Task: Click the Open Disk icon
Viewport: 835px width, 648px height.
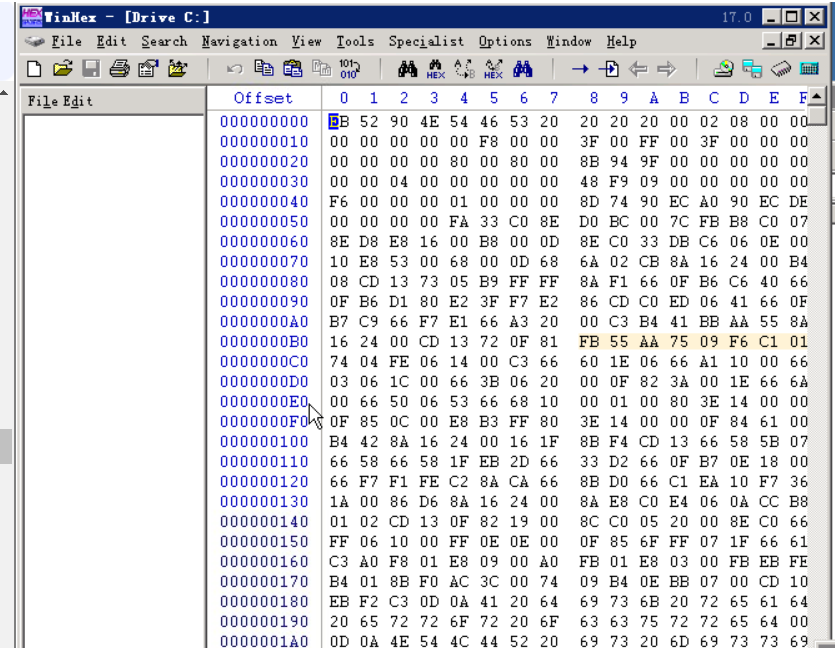Action: pyautogui.click(x=723, y=69)
